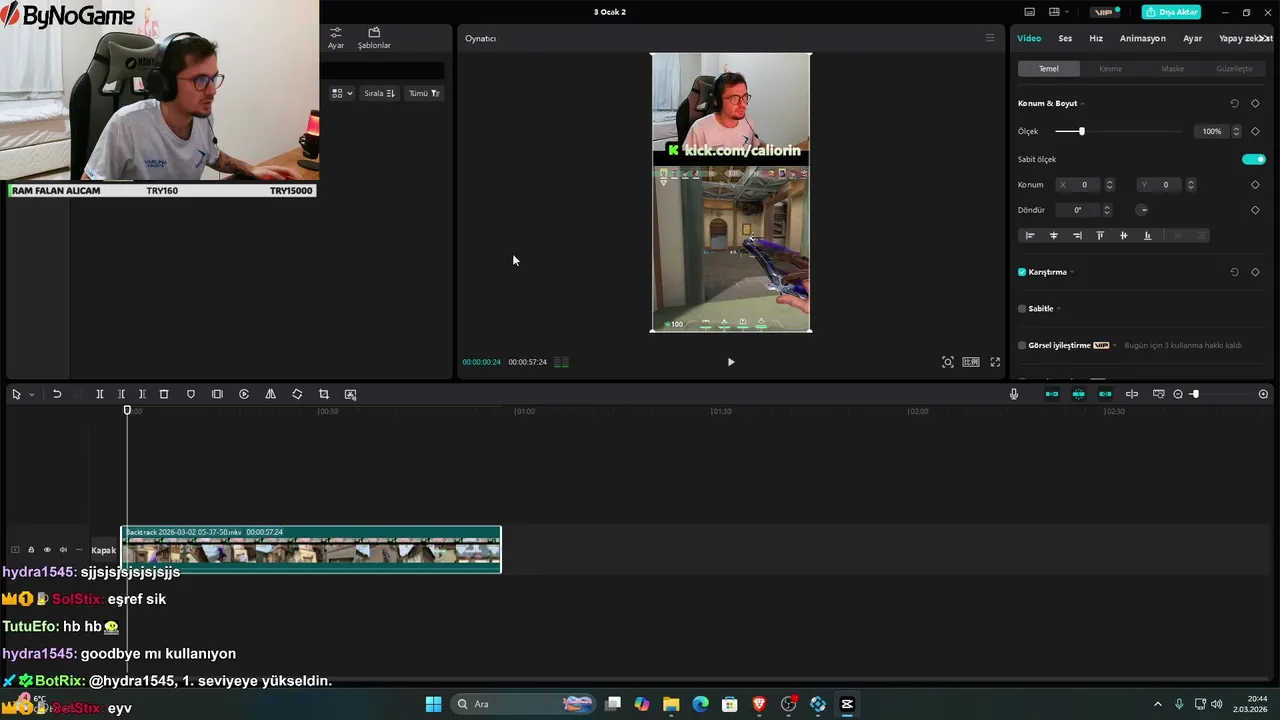The image size is (1280, 720).
Task: Open the Şablonlar panel
Action: coord(374,38)
